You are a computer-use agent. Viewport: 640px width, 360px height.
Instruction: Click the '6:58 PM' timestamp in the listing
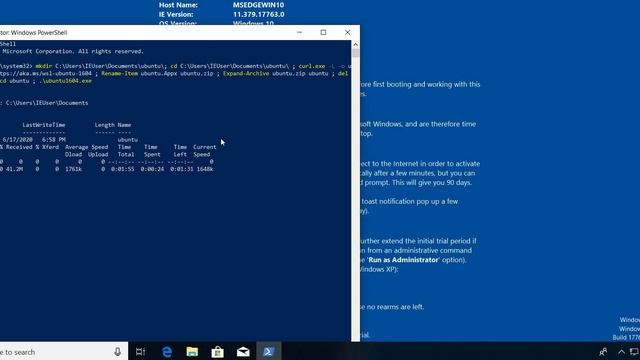[x=54, y=140]
